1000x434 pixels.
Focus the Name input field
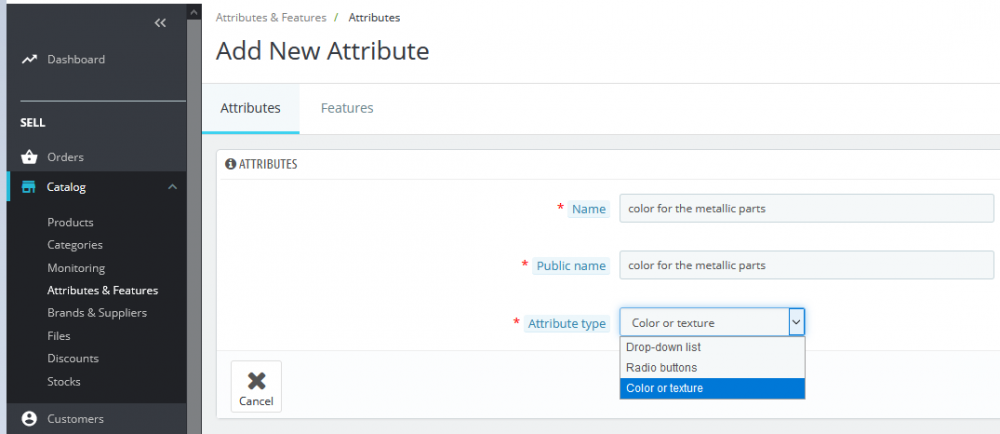pyautogui.click(x=806, y=208)
